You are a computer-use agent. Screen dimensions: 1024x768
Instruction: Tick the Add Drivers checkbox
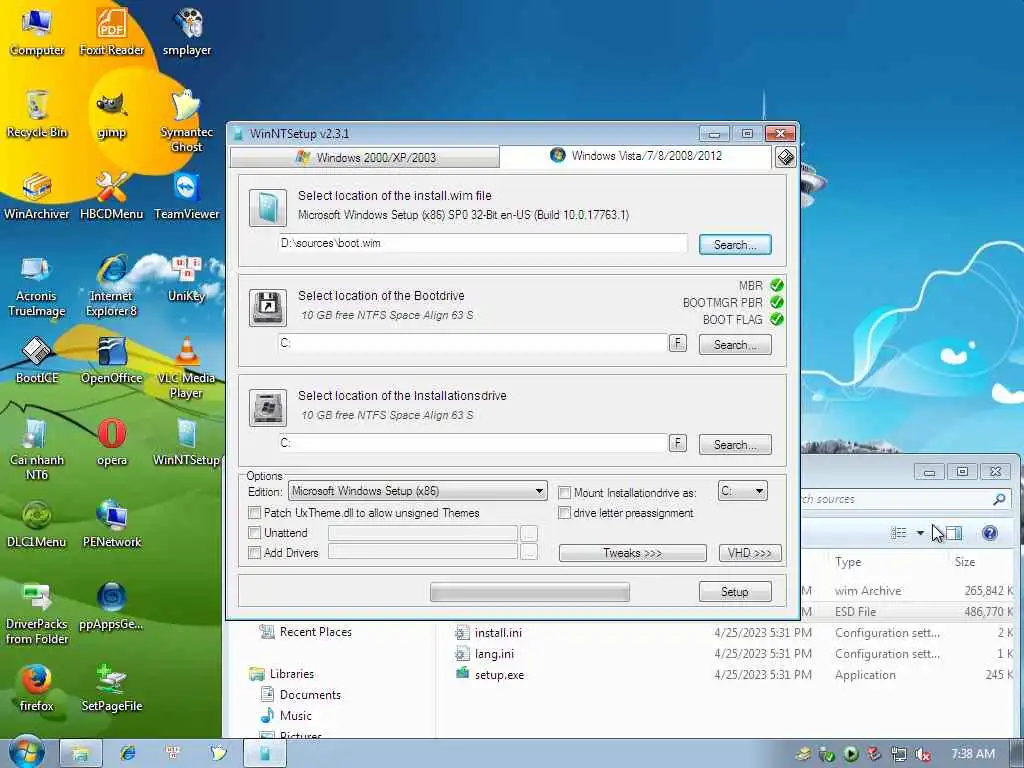tap(255, 552)
